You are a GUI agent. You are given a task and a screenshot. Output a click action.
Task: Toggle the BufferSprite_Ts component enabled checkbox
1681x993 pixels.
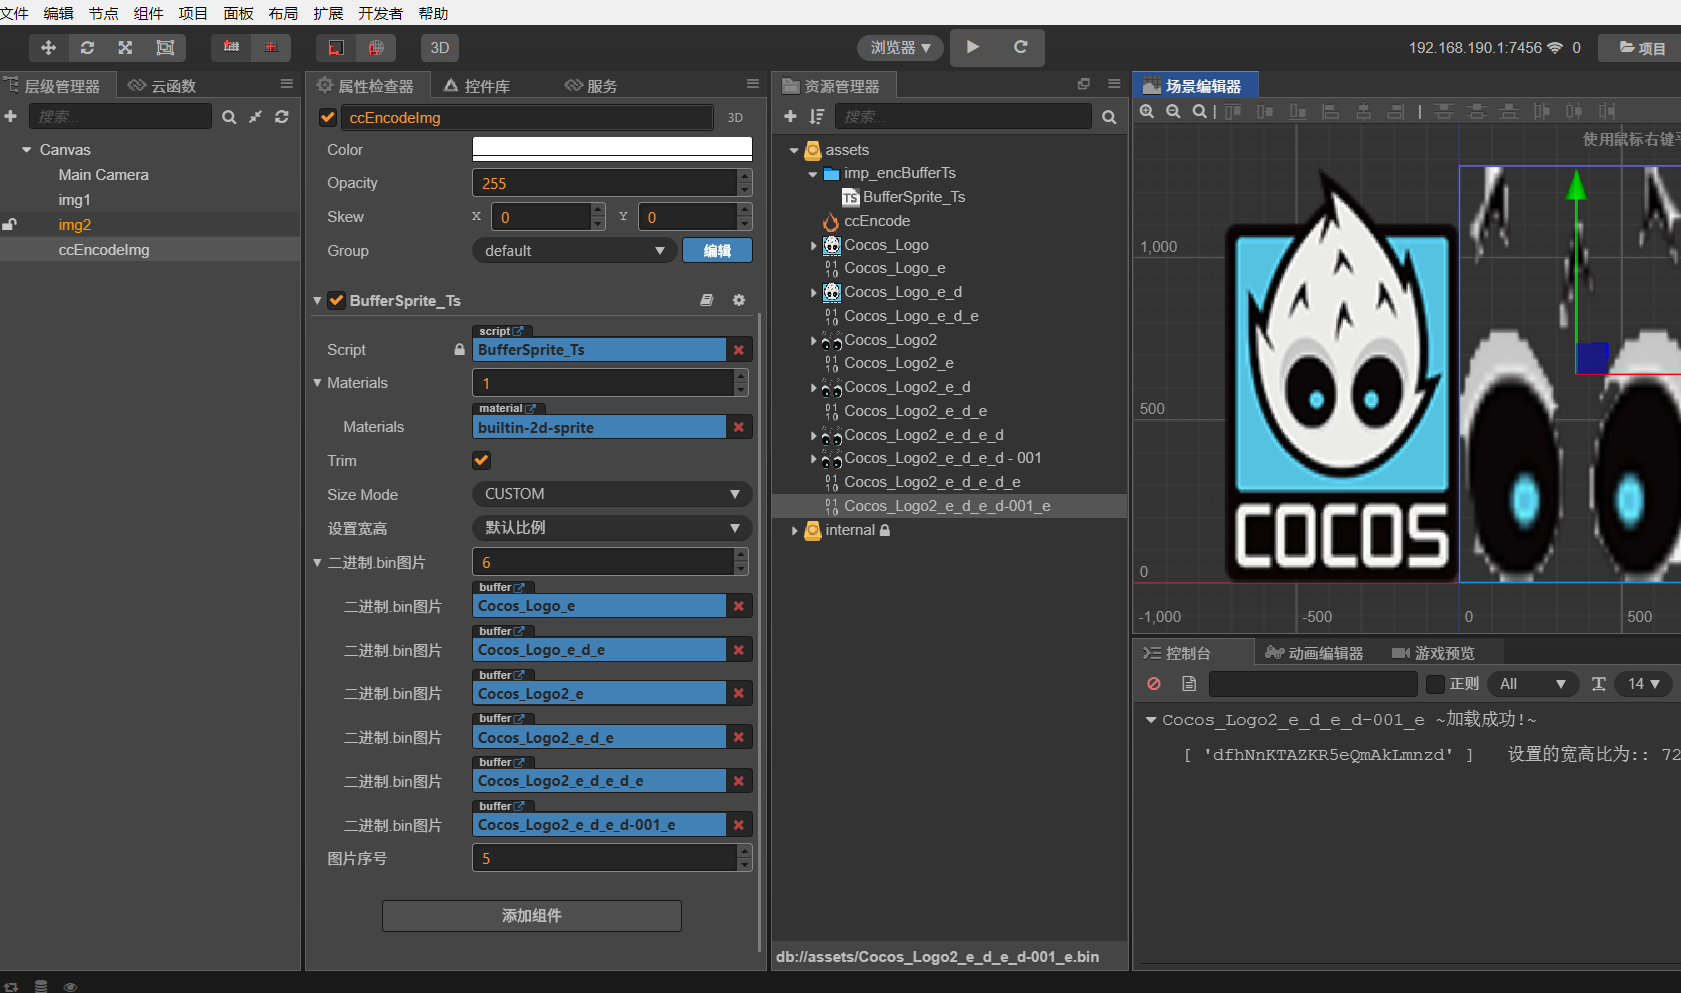pos(337,300)
